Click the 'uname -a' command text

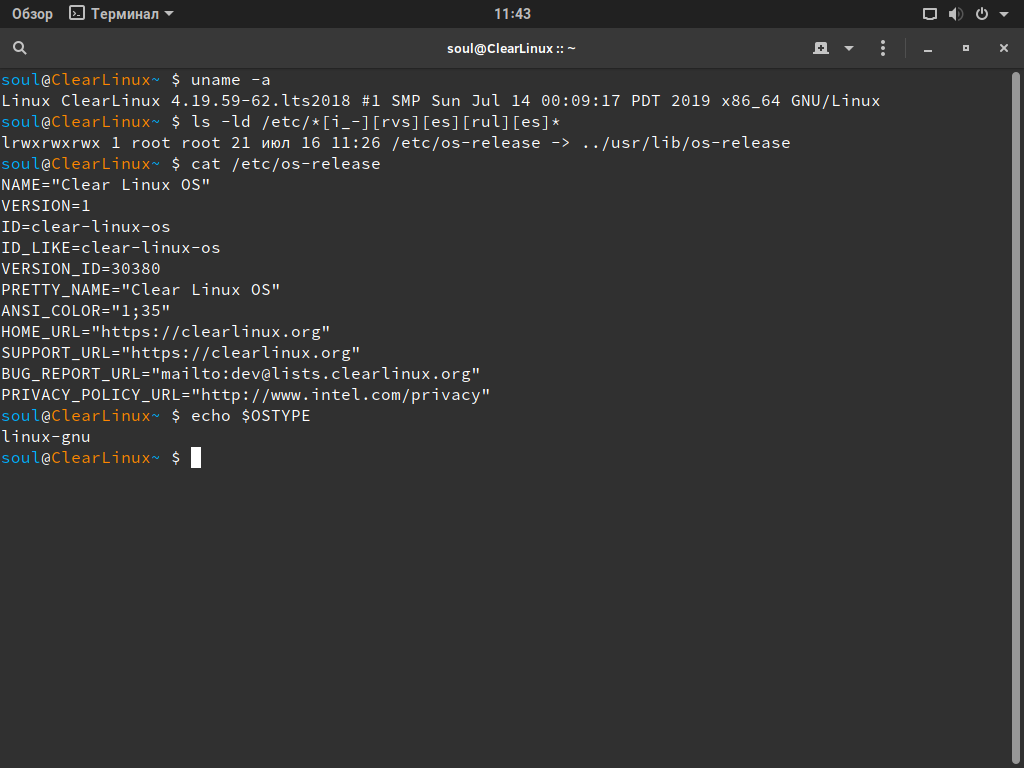231,80
